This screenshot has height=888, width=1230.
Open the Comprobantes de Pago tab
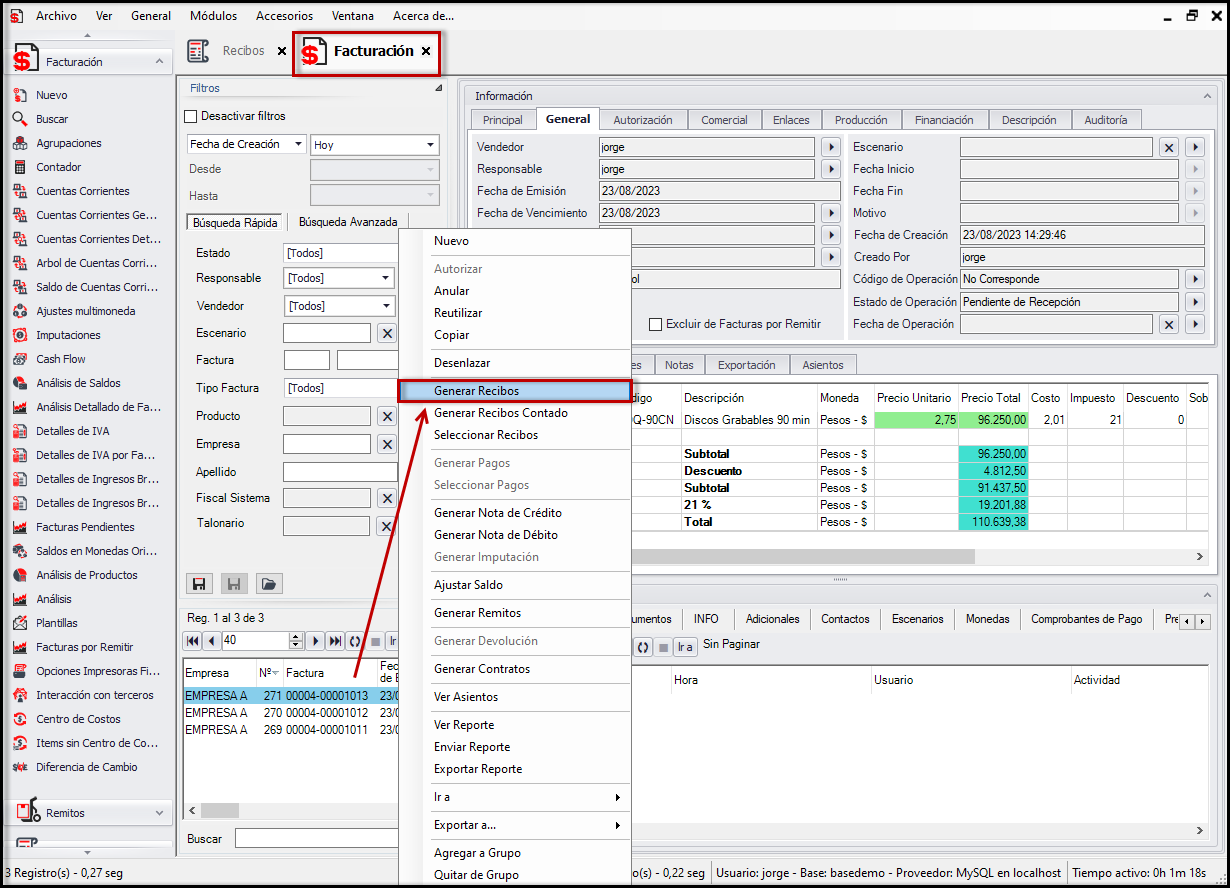click(x=1086, y=619)
